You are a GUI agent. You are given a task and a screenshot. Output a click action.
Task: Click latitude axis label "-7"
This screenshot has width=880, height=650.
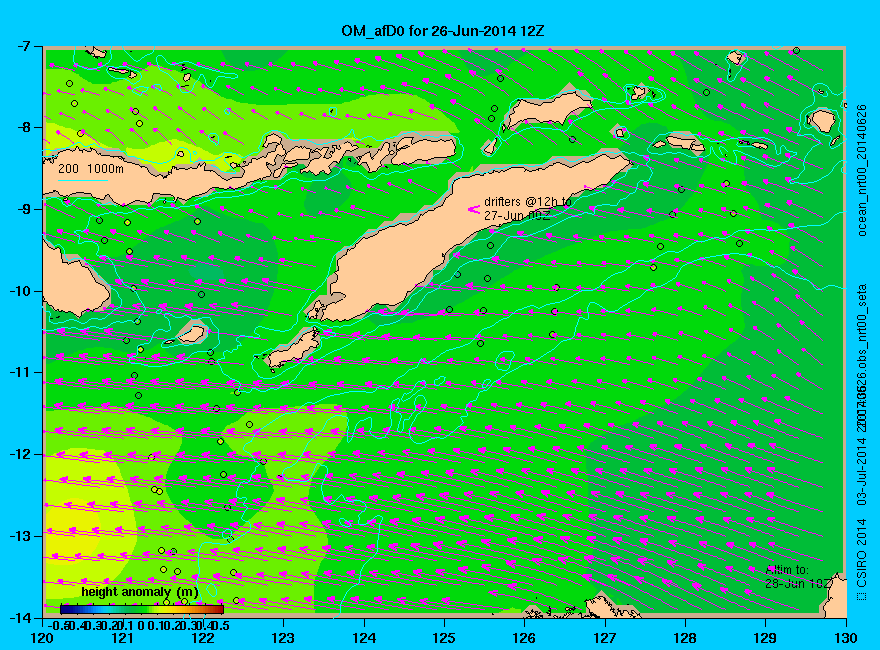tap(22, 46)
